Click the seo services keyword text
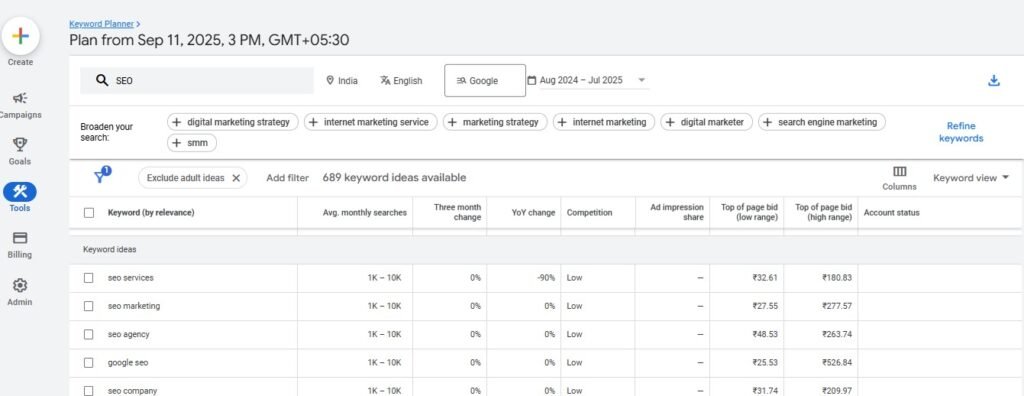Viewport: 1024px width, 396px height. 131,278
